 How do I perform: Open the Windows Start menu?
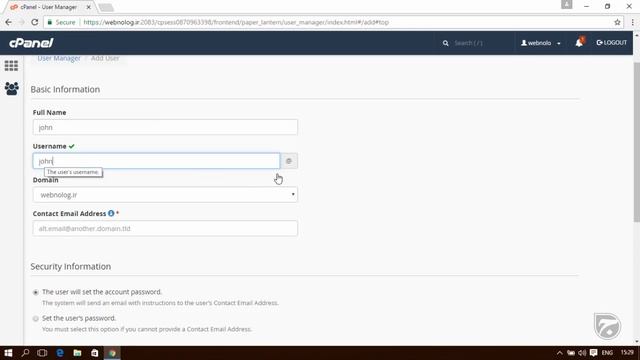8,353
